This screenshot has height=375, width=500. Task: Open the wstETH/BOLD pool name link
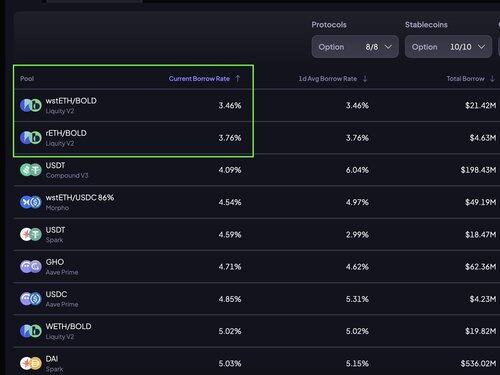(x=71, y=101)
